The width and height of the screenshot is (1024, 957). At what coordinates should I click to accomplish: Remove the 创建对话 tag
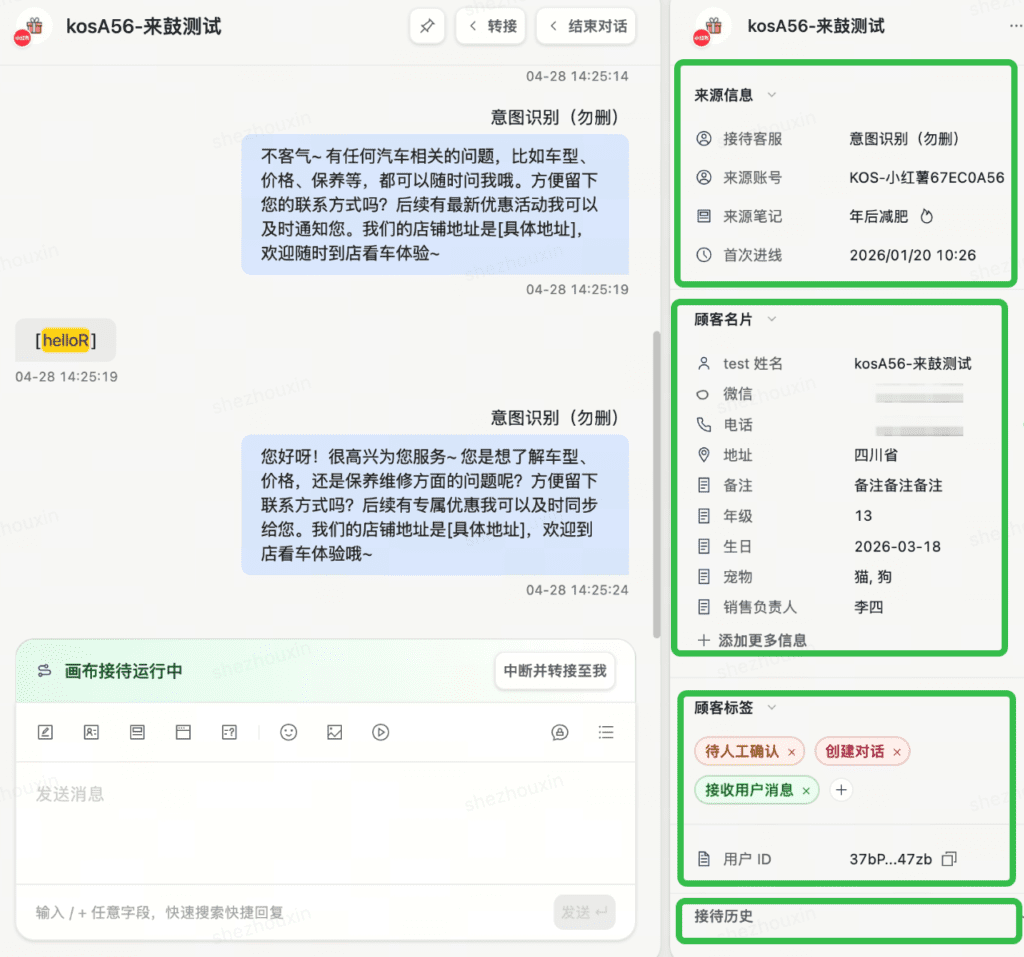click(897, 752)
